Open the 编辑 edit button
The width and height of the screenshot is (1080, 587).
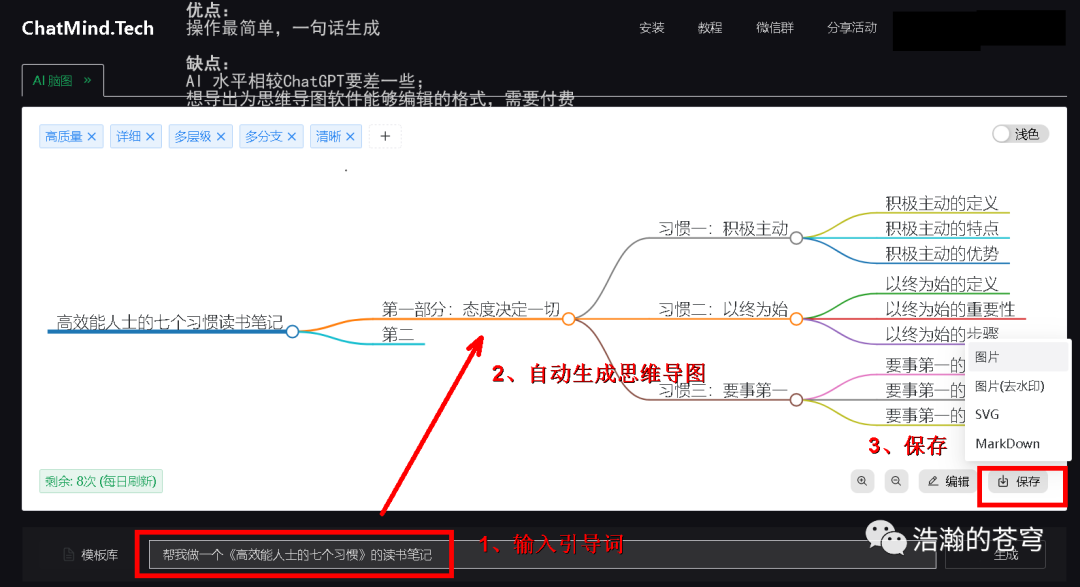948,481
